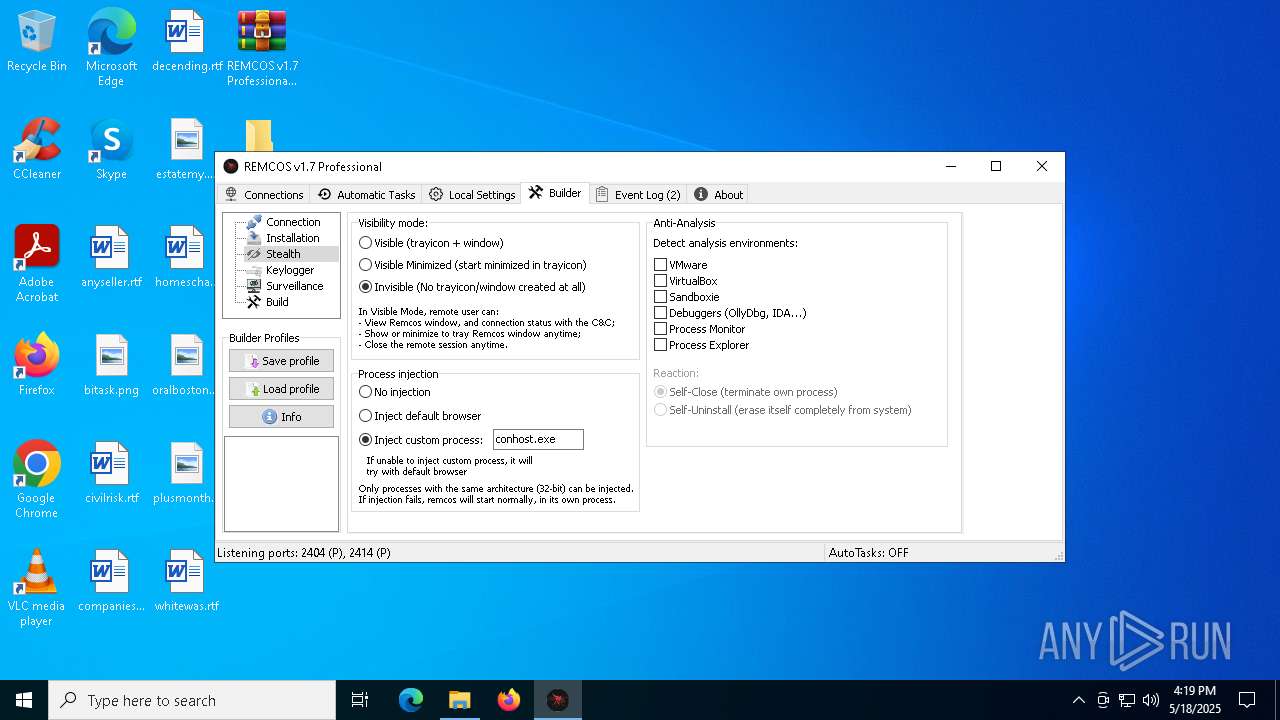
Task: Enable VirtualBox detection checkbox
Action: point(660,281)
